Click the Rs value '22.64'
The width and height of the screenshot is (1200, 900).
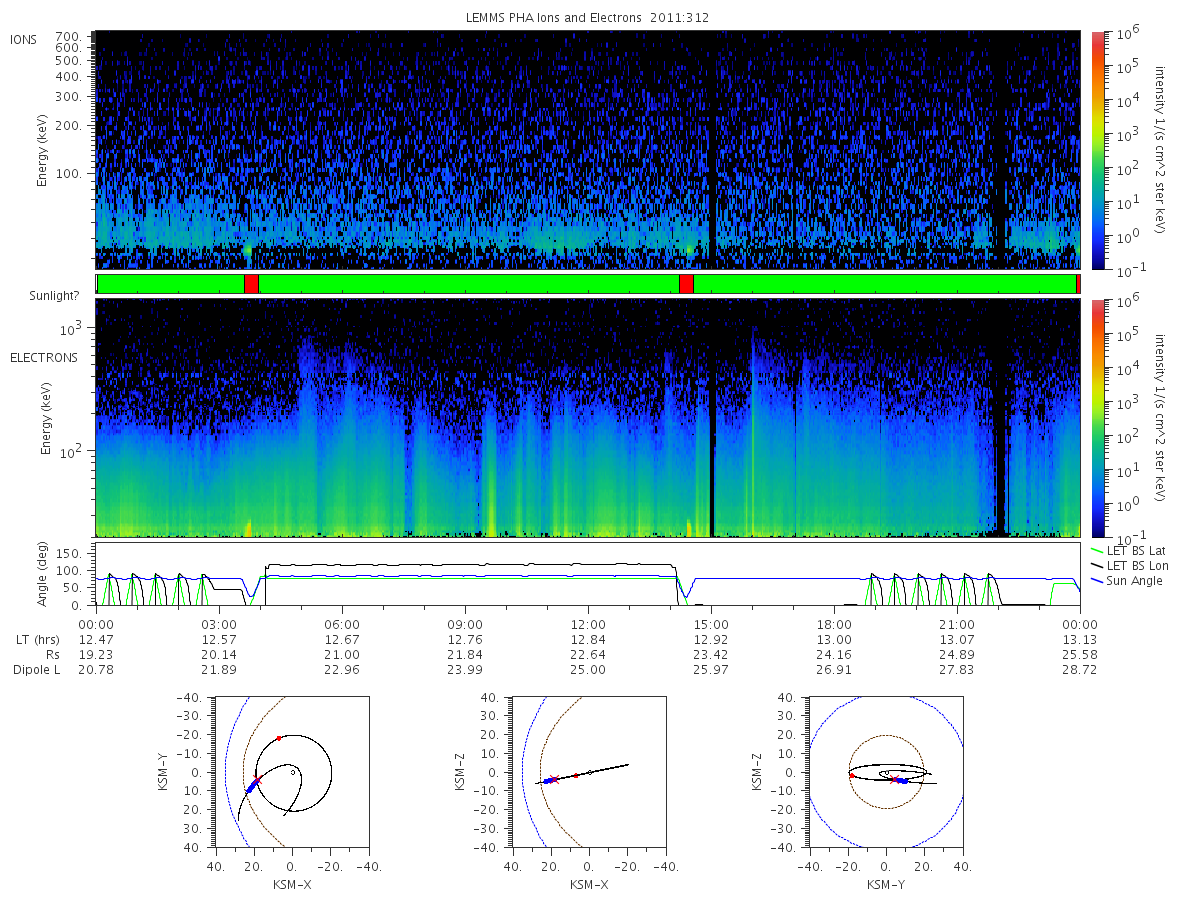coord(588,654)
